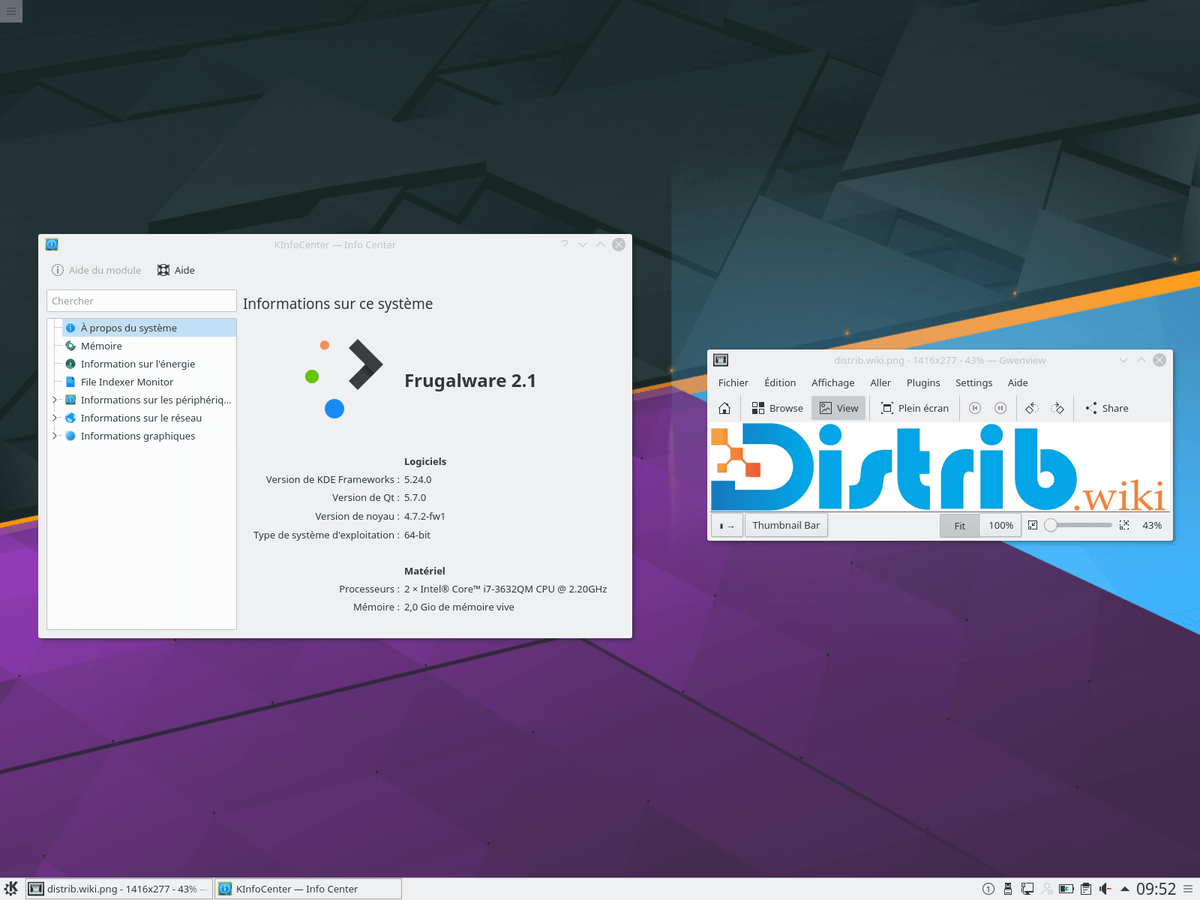This screenshot has height=900, width=1200.
Task: Click the 09:52 panel clock
Action: tap(1155, 889)
